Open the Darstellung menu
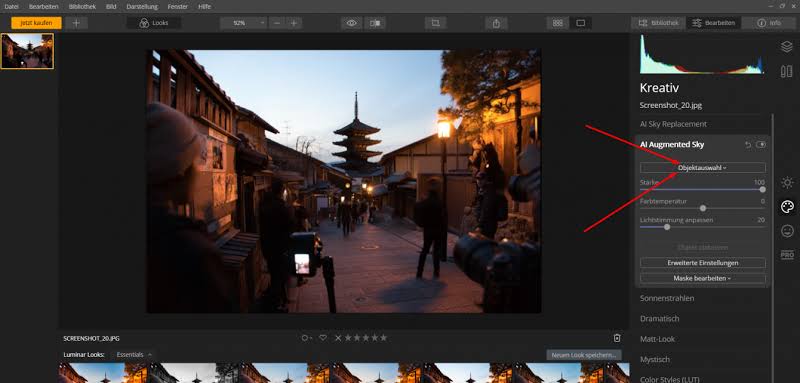 (142, 7)
